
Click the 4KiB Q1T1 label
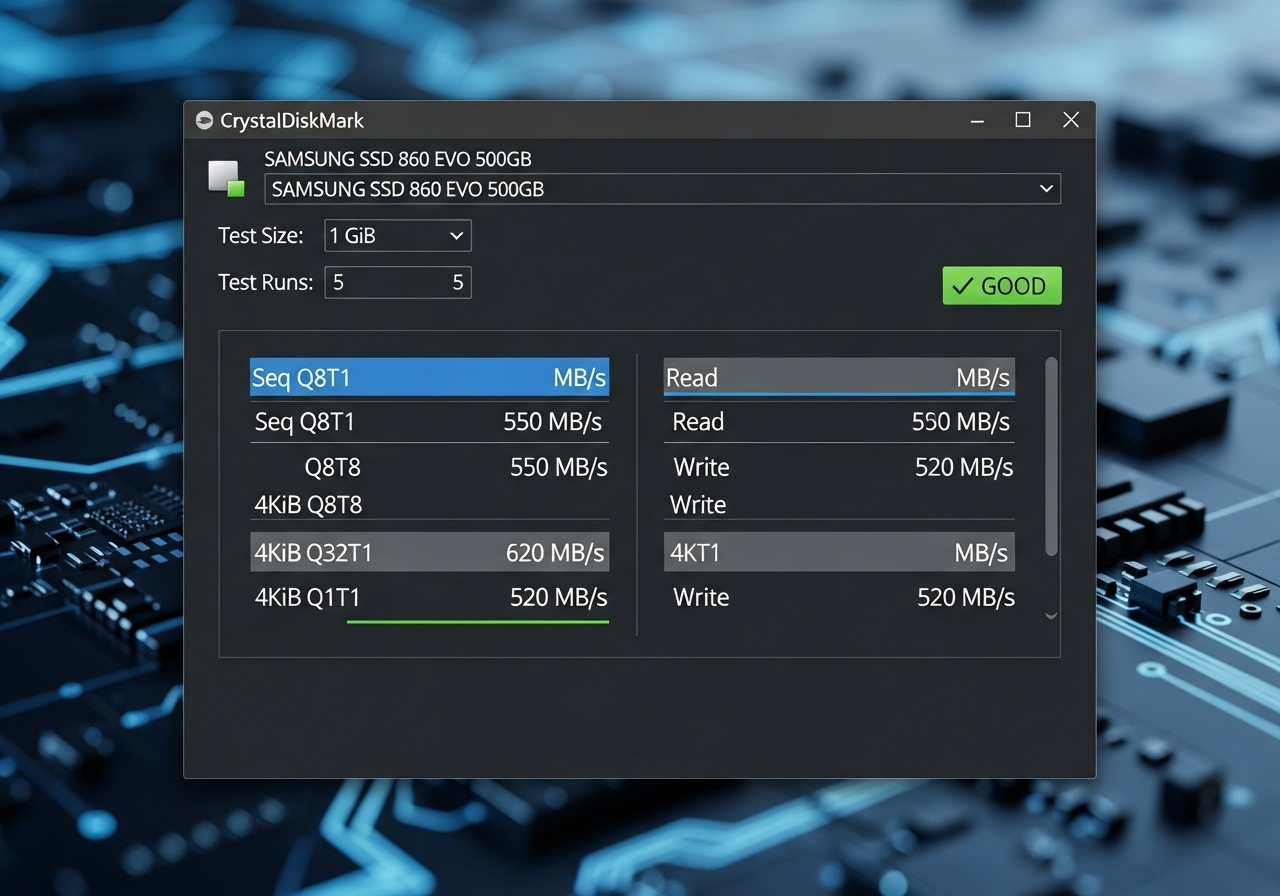click(x=307, y=597)
